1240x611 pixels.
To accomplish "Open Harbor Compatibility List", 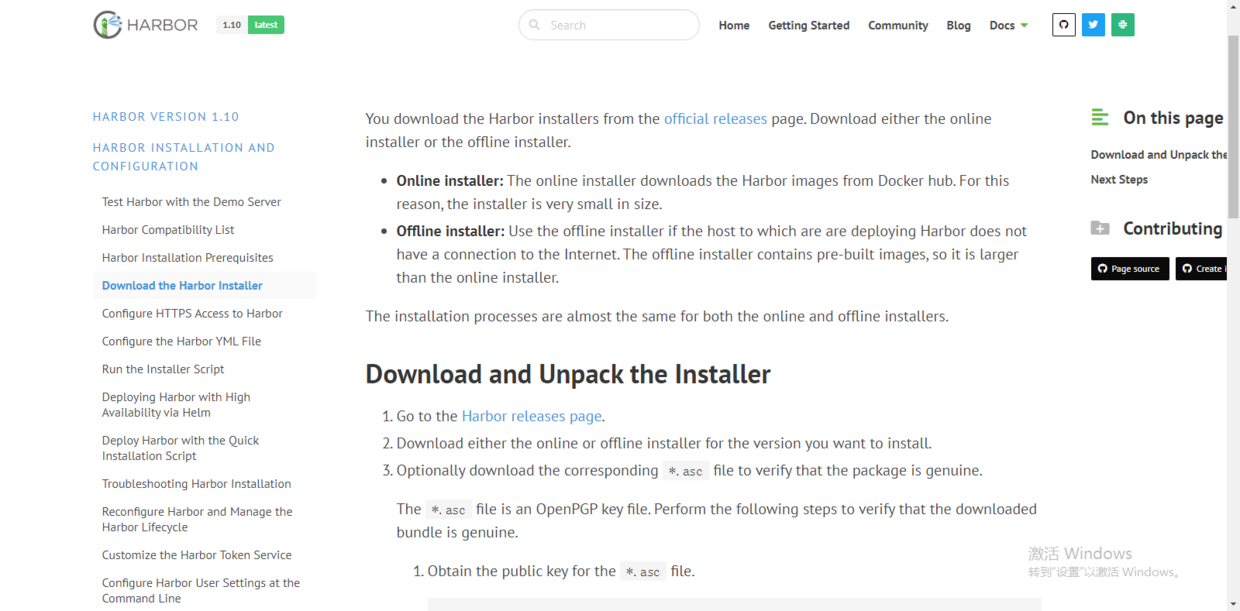I will [x=168, y=230].
